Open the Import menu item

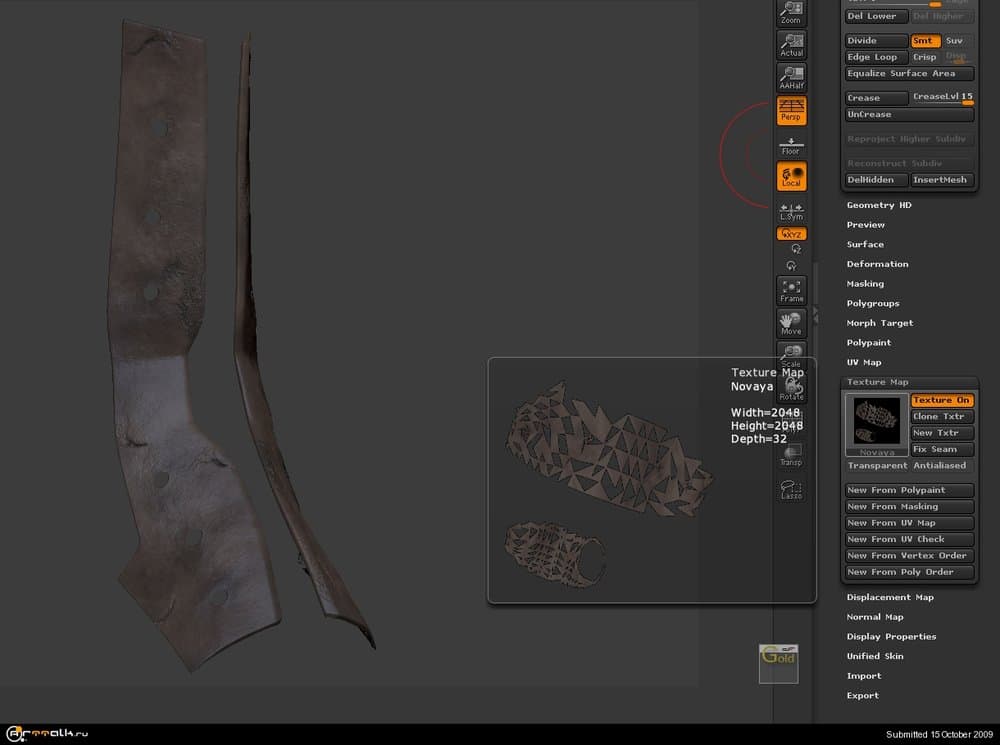tap(863, 676)
